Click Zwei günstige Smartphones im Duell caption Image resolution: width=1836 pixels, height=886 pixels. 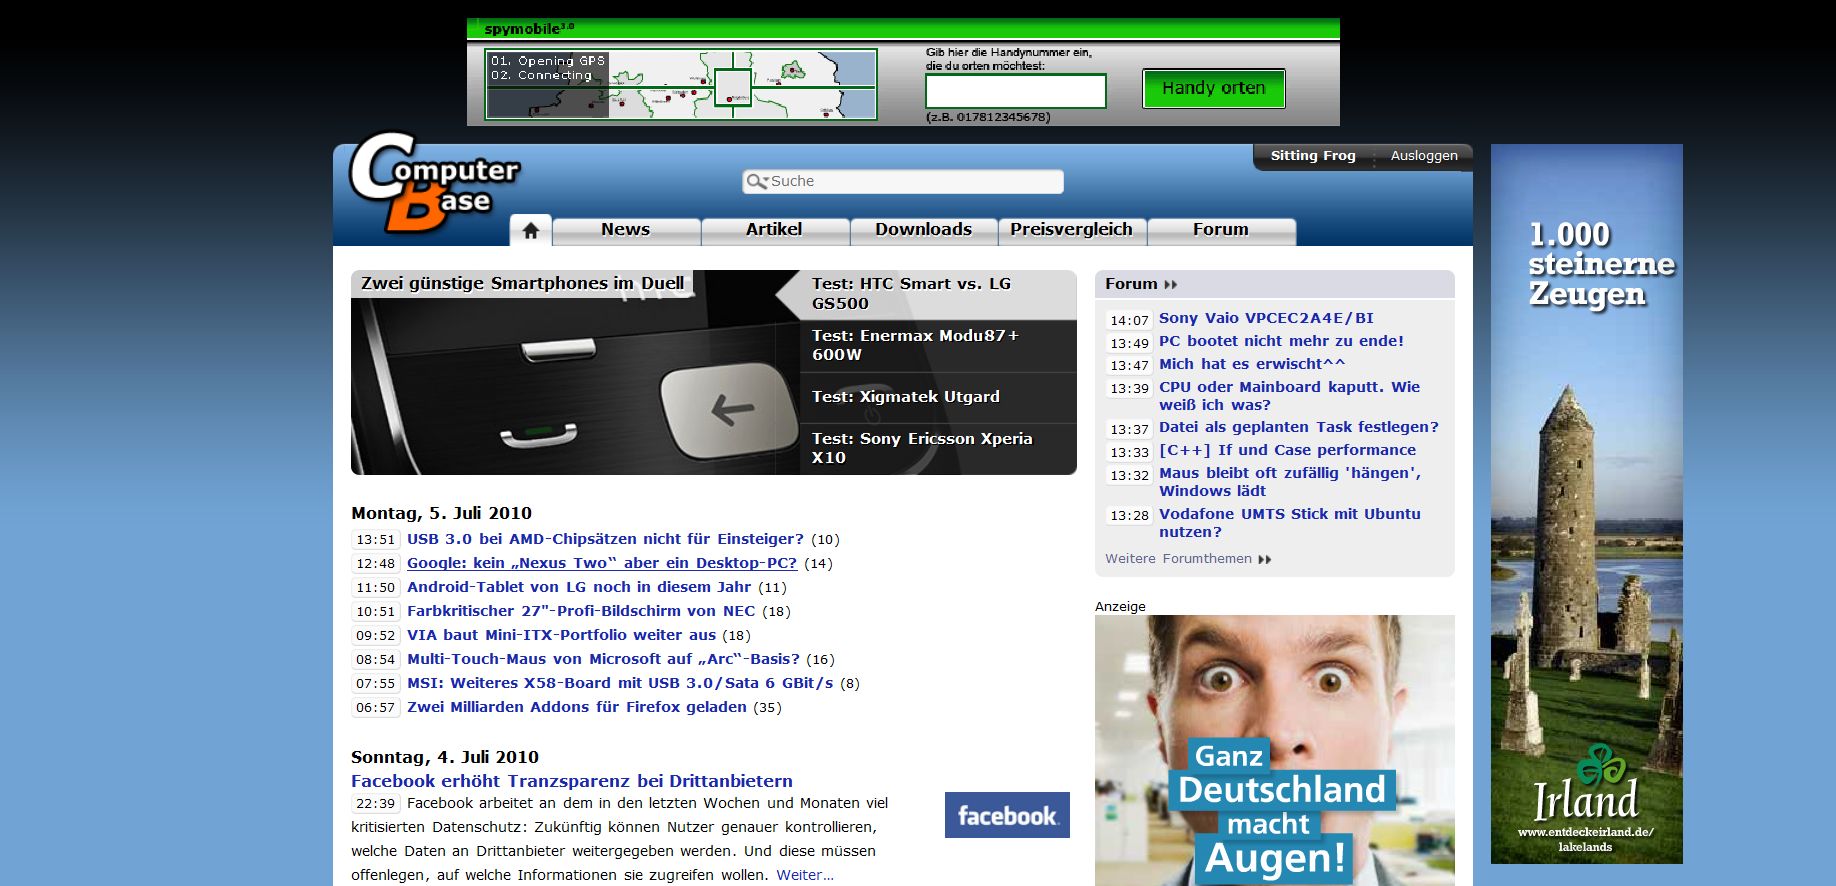point(522,283)
